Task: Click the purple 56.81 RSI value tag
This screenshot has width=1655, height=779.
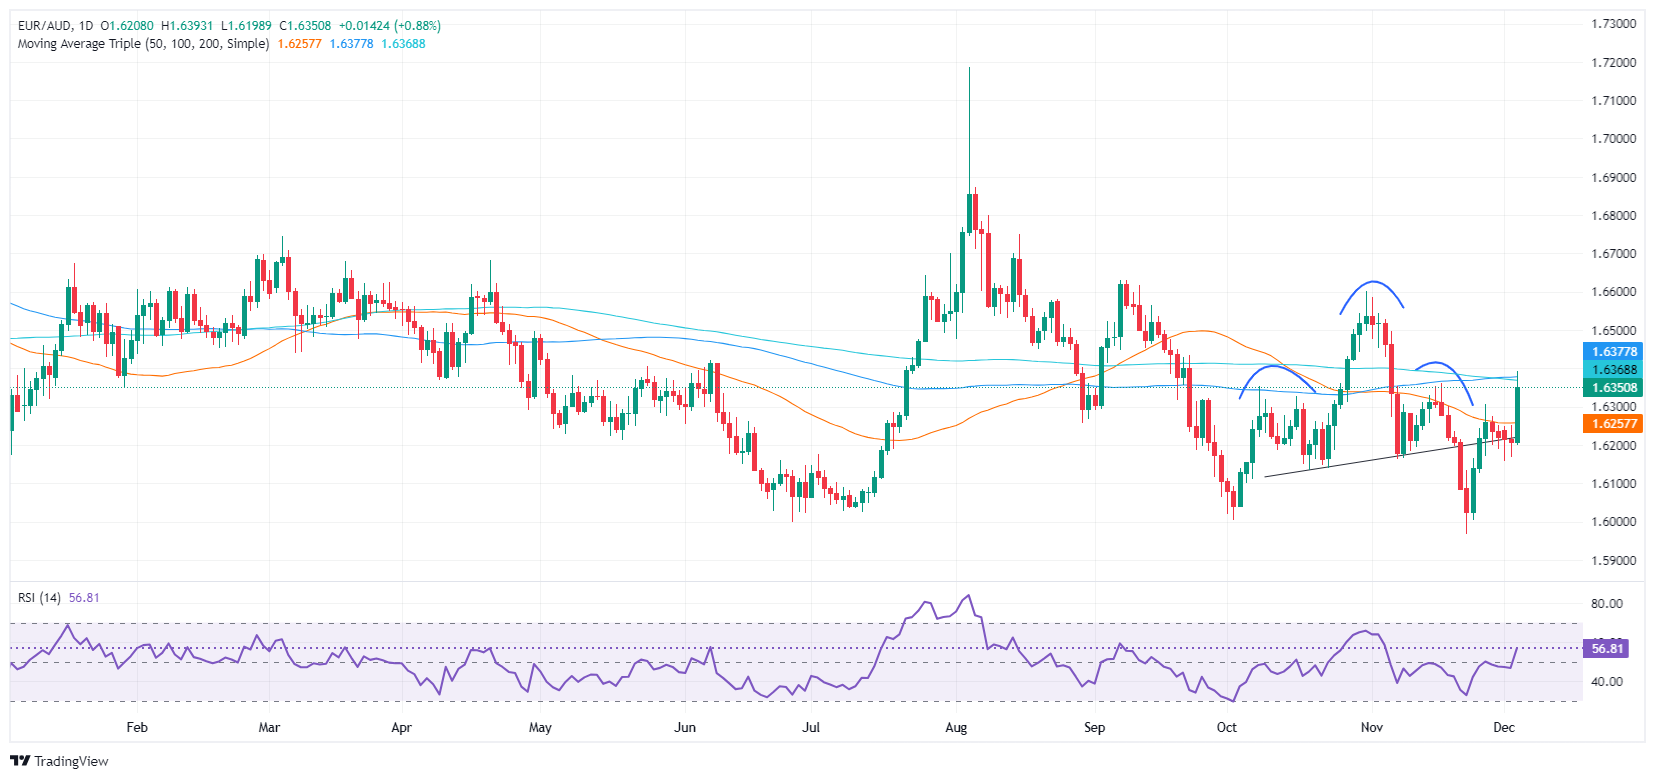Action: [x=1606, y=649]
